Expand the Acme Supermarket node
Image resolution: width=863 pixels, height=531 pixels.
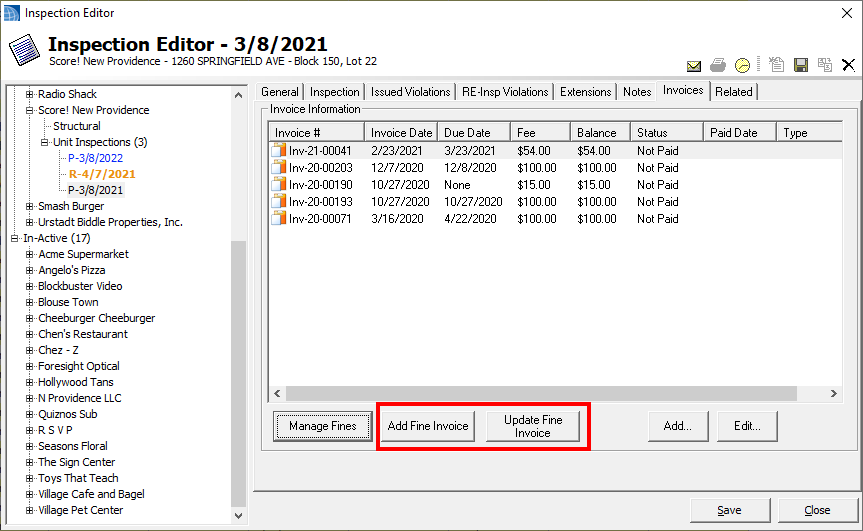click(30, 254)
